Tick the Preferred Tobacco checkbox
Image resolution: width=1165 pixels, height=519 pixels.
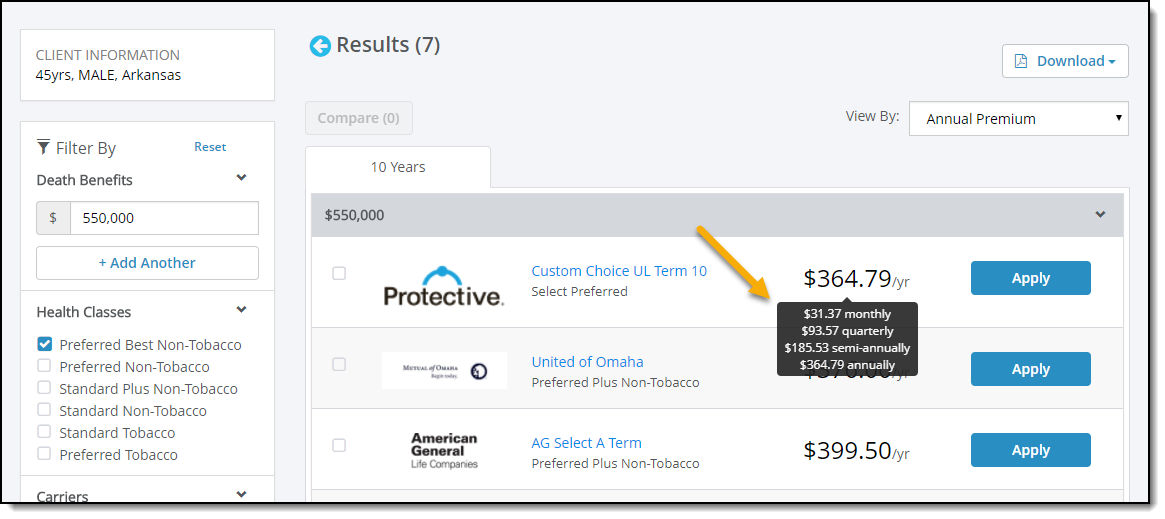coord(45,454)
